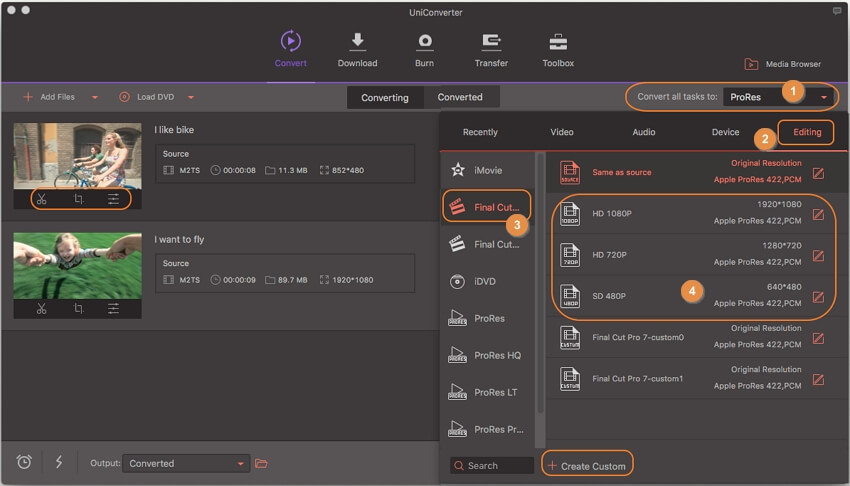This screenshot has width=850, height=486.
Task: Crop the 'I like bike' video
Action: 78,199
